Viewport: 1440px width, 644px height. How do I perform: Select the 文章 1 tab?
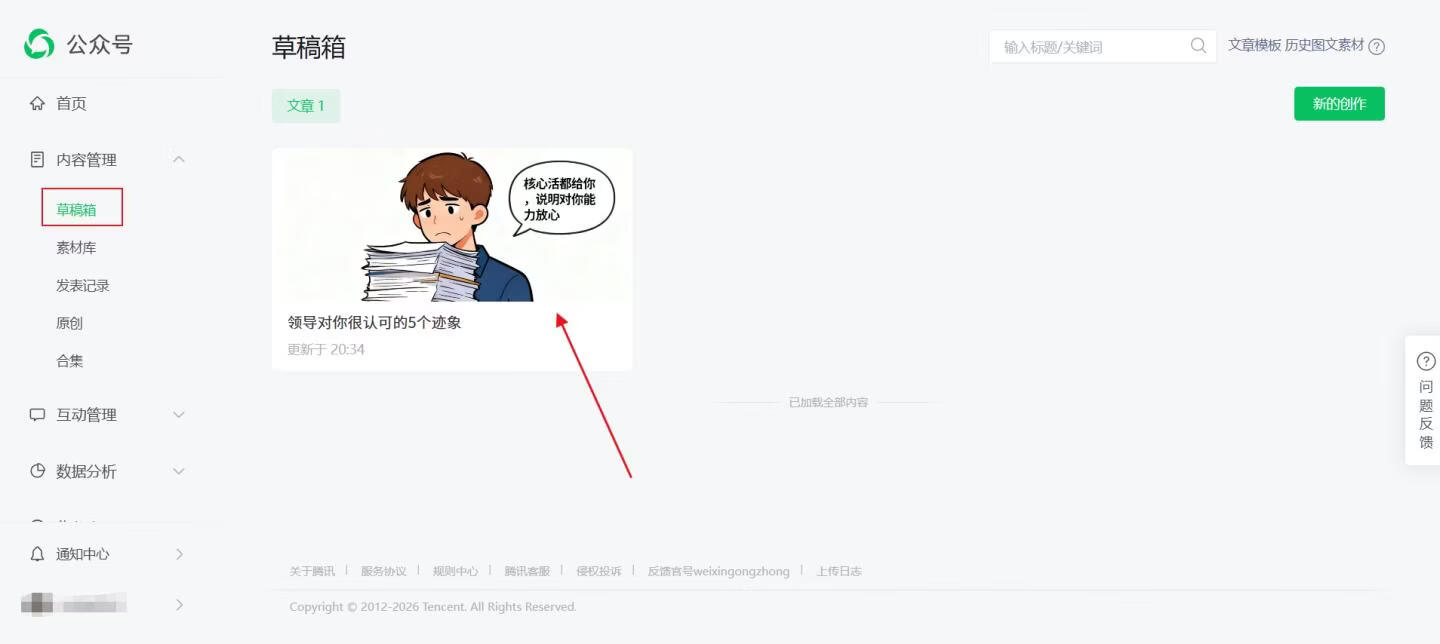306,106
